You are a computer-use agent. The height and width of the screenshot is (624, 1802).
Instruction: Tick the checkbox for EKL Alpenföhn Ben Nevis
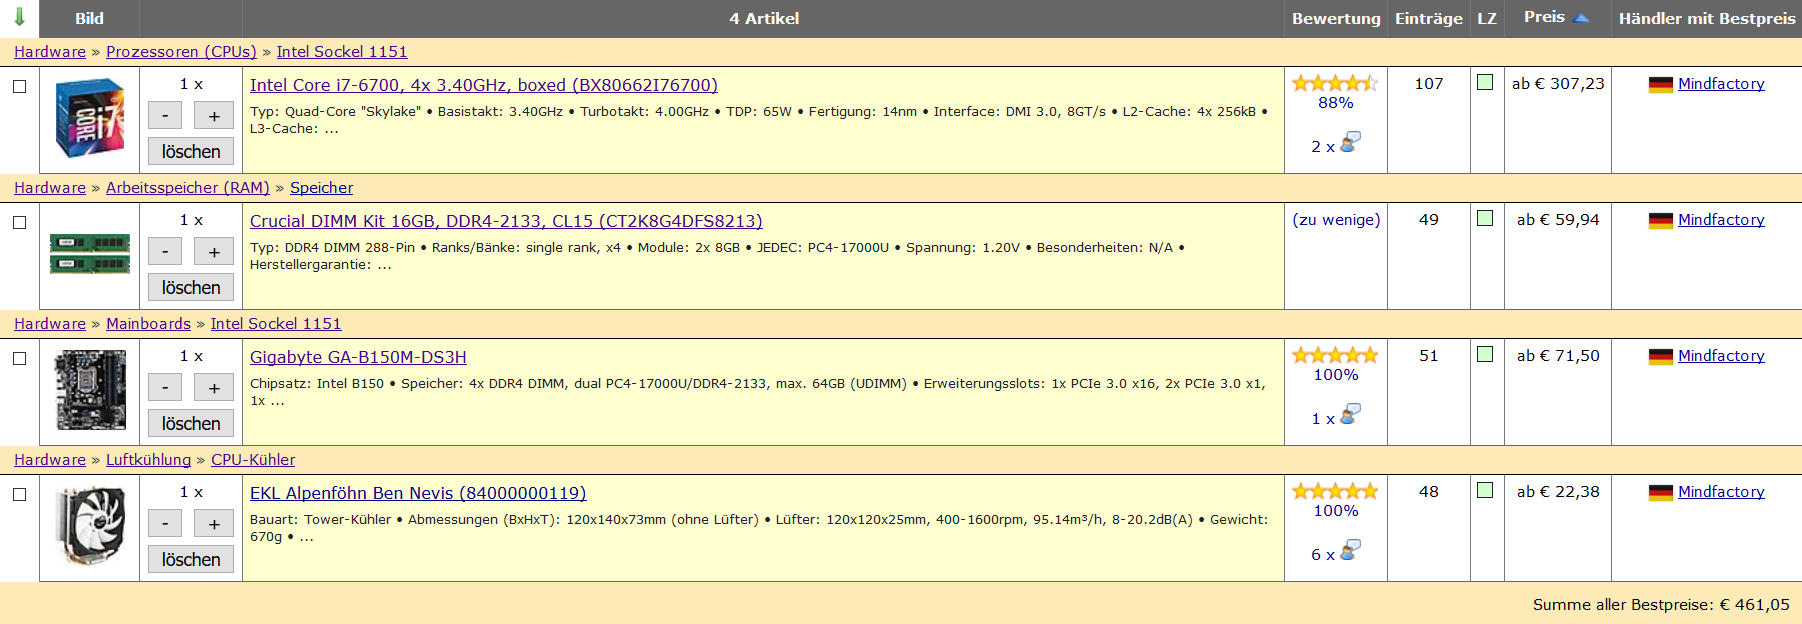[x=19, y=494]
